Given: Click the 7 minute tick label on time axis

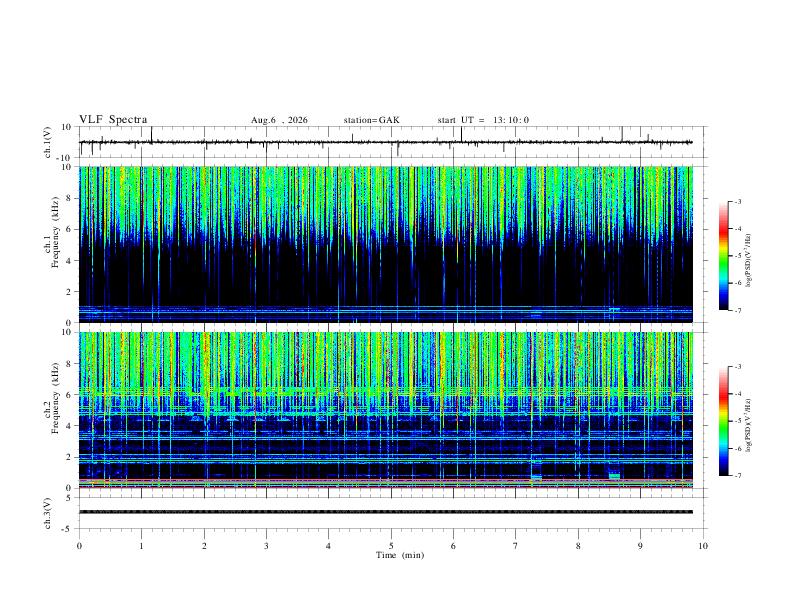Looking at the screenshot, I should (516, 546).
